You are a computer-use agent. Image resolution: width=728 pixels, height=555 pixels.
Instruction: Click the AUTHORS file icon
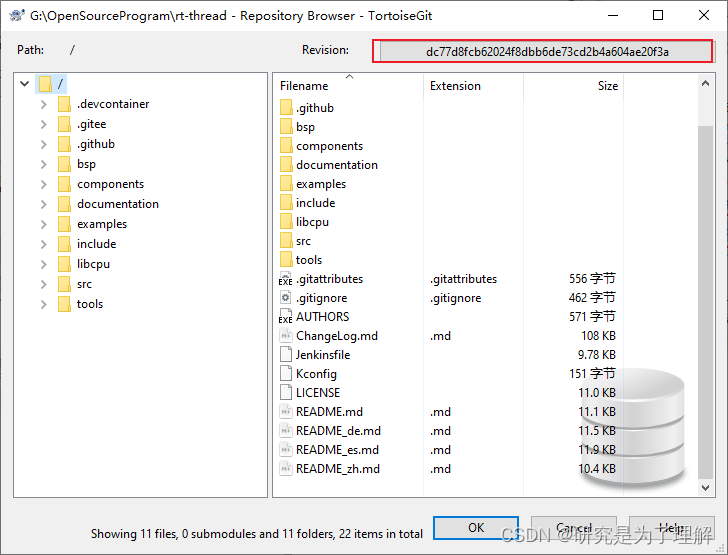(x=286, y=317)
